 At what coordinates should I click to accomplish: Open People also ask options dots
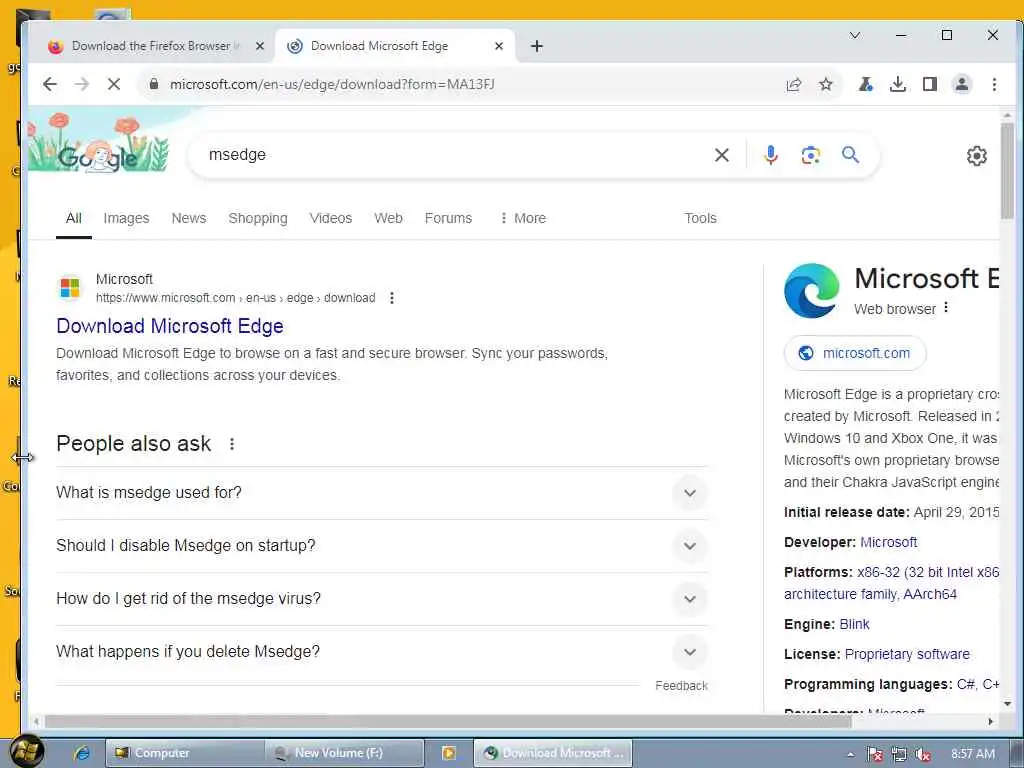click(232, 444)
